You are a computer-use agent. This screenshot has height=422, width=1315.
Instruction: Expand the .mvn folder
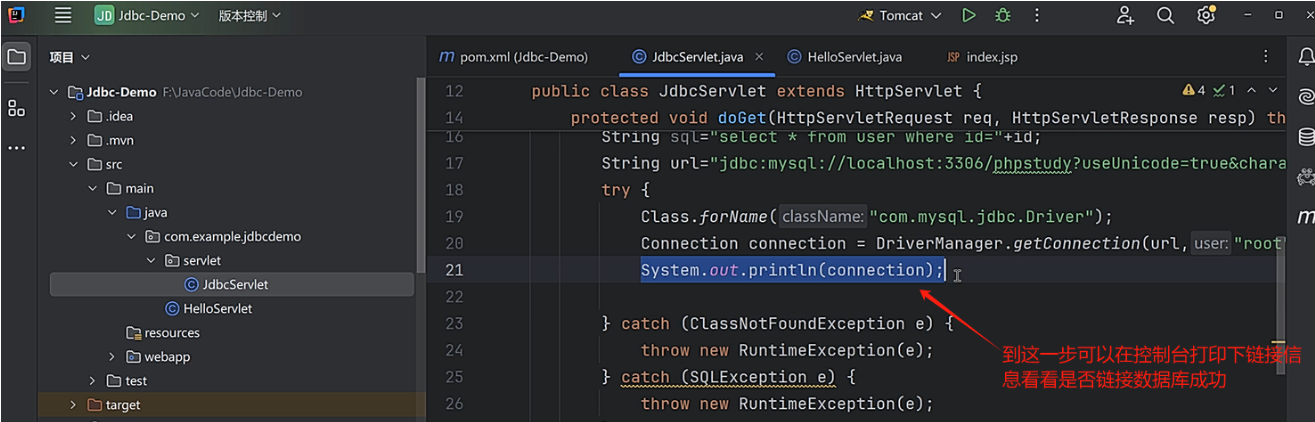[73, 140]
